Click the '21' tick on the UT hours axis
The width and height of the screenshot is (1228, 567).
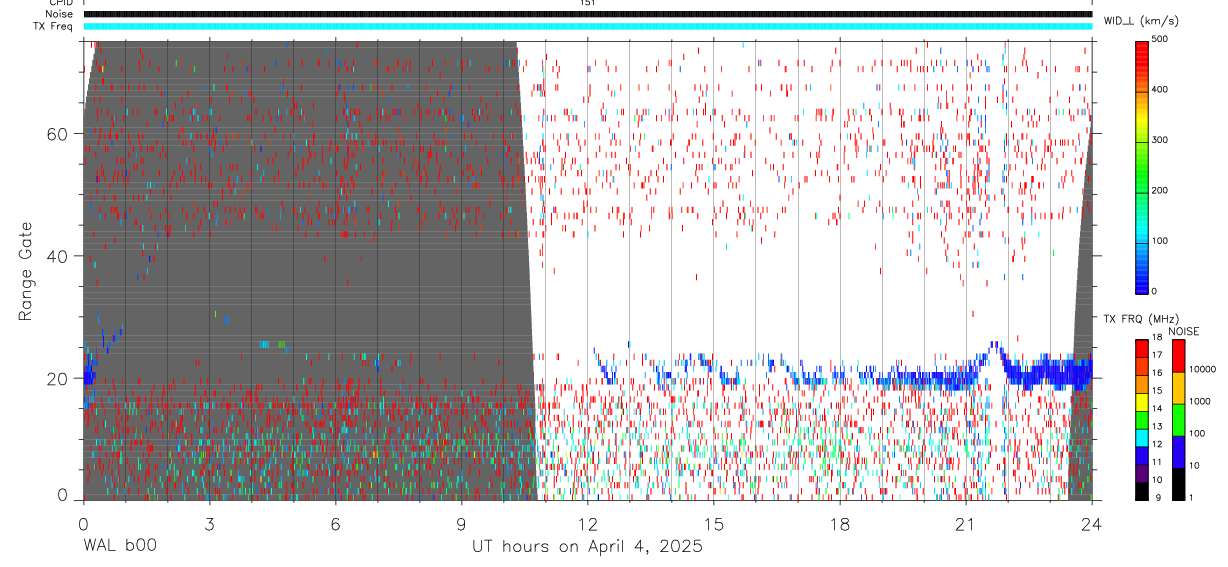(x=966, y=524)
